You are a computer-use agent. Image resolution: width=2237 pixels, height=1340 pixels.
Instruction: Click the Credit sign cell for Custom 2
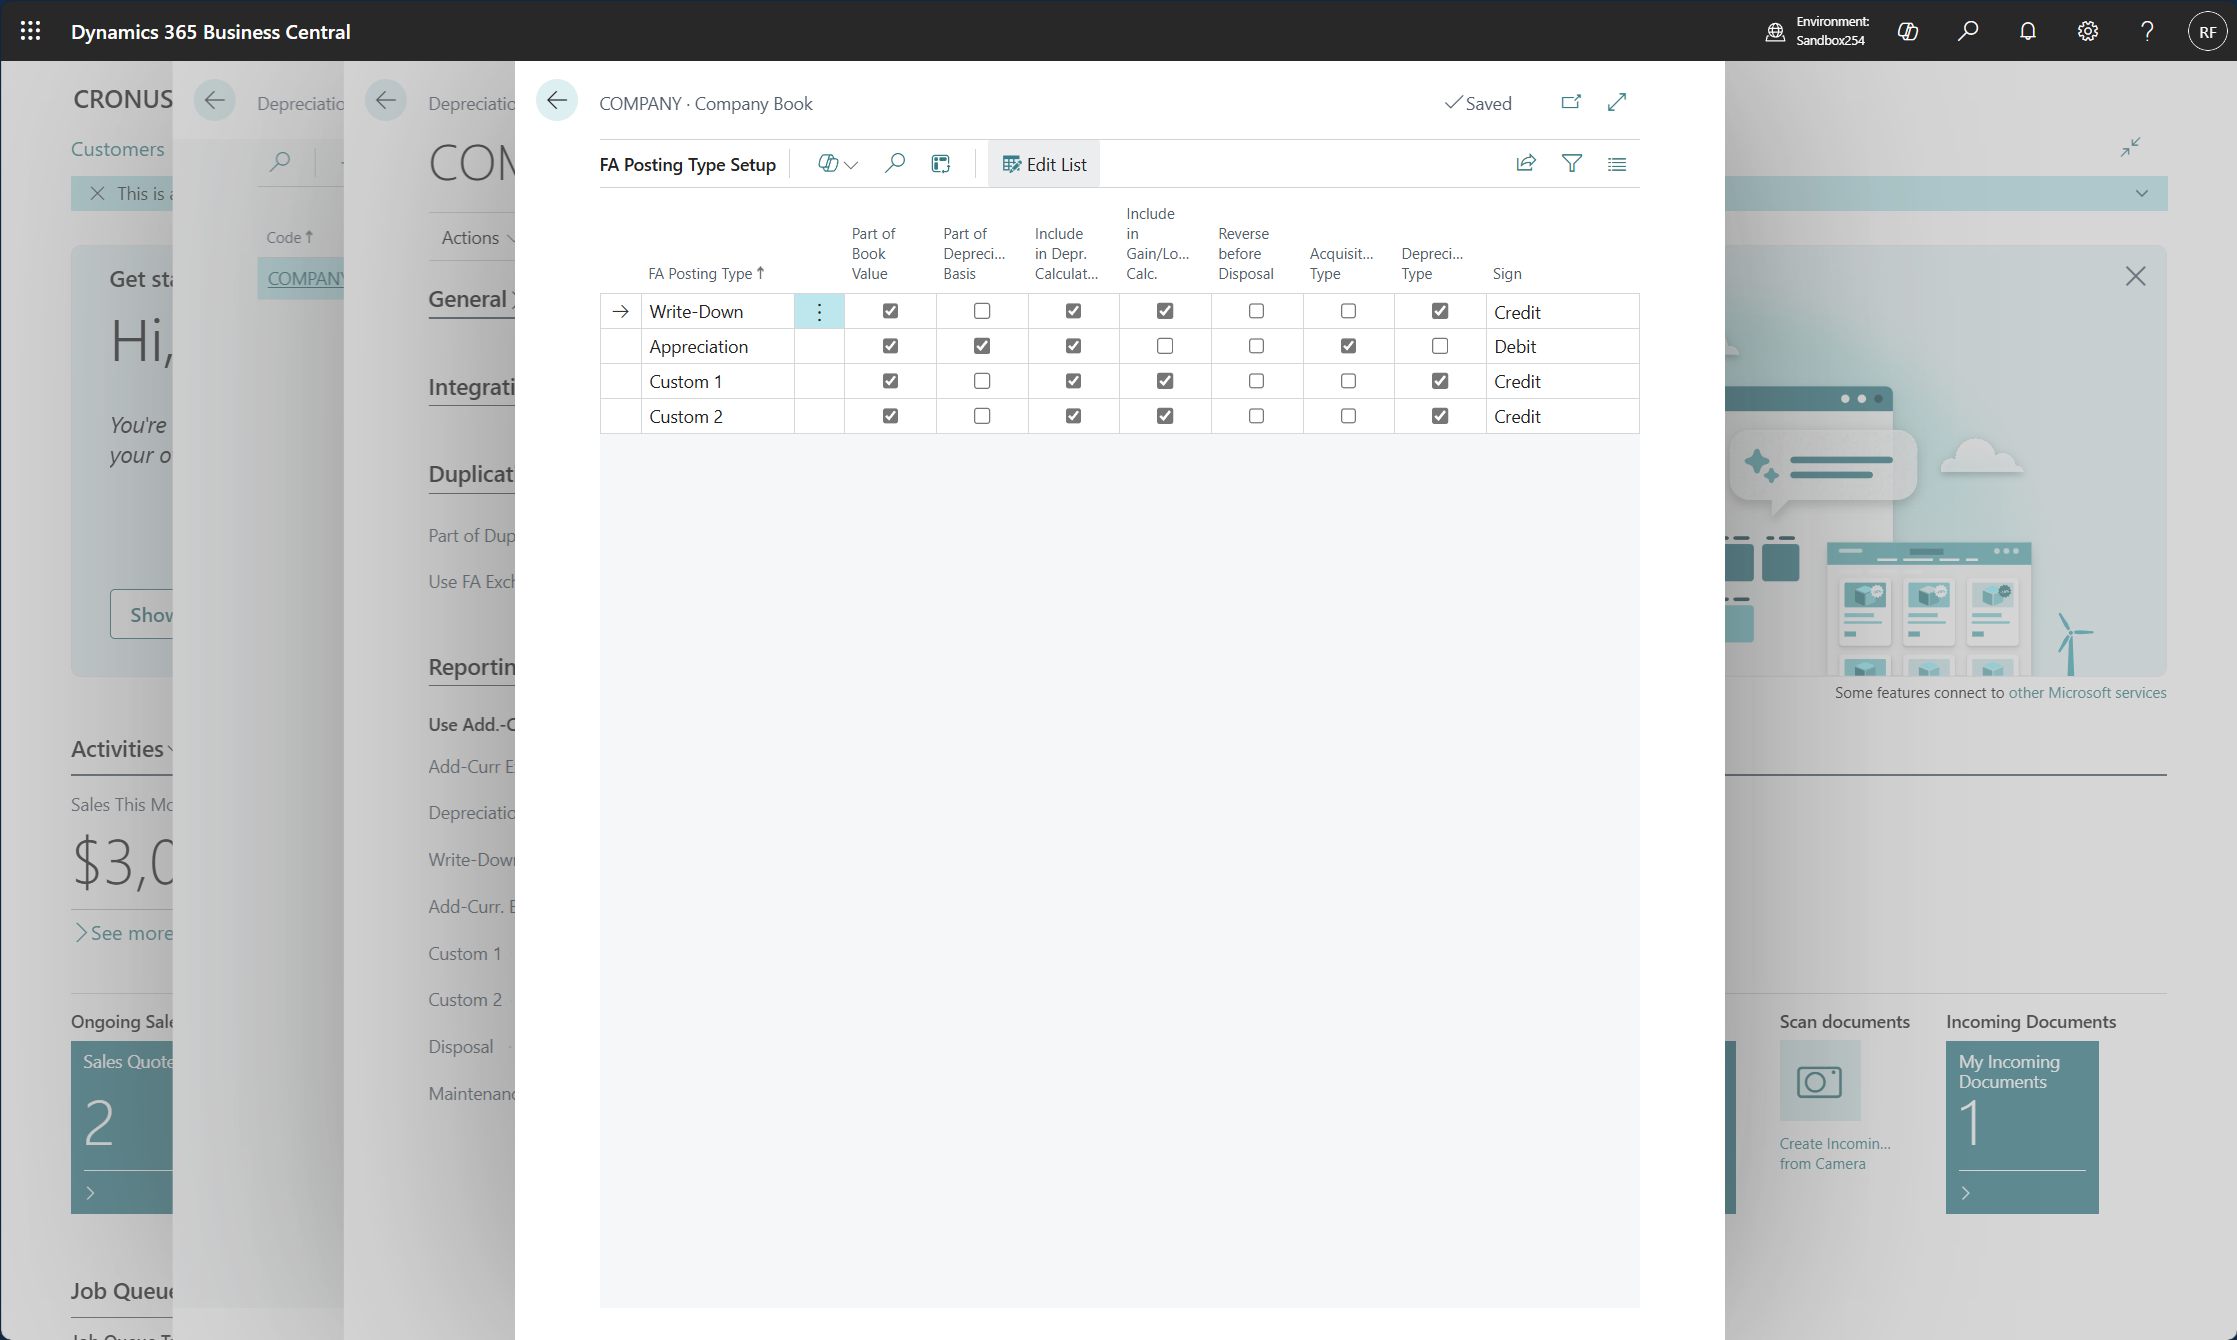(x=1562, y=417)
